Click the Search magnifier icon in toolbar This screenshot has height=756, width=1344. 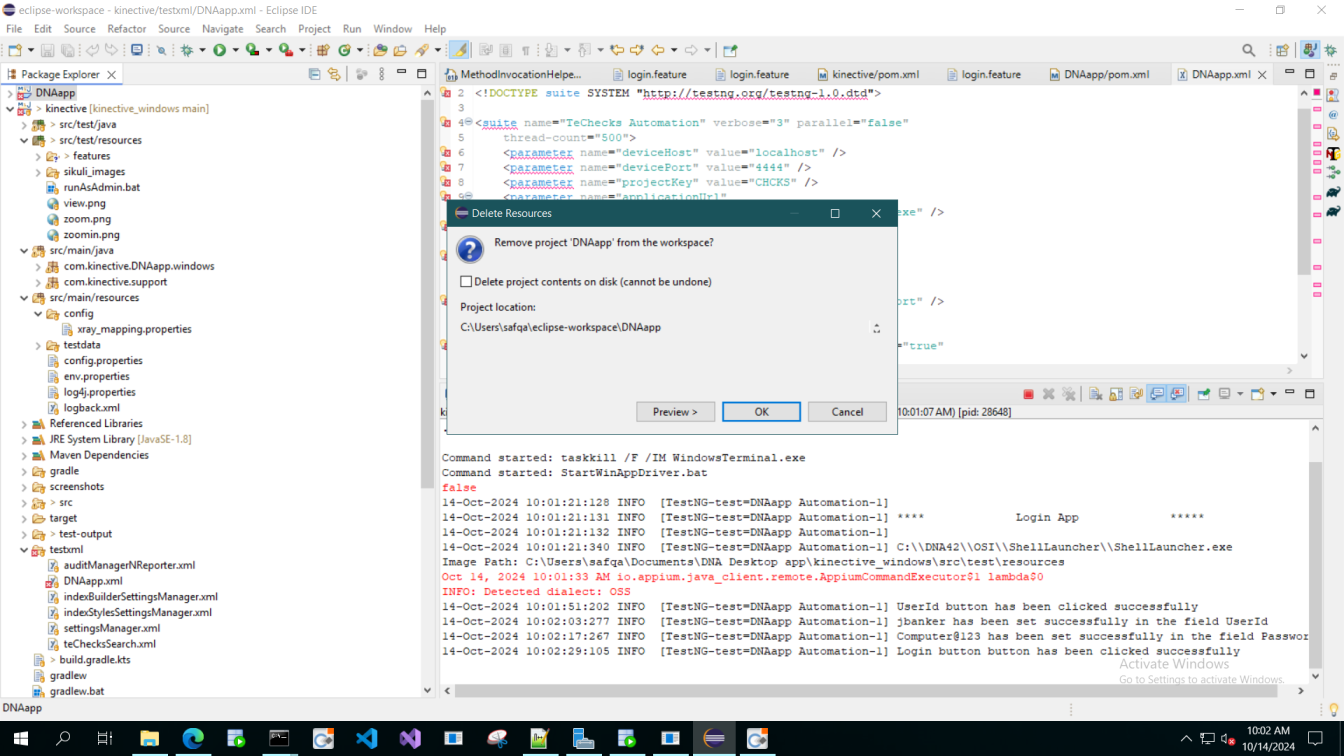point(1248,50)
